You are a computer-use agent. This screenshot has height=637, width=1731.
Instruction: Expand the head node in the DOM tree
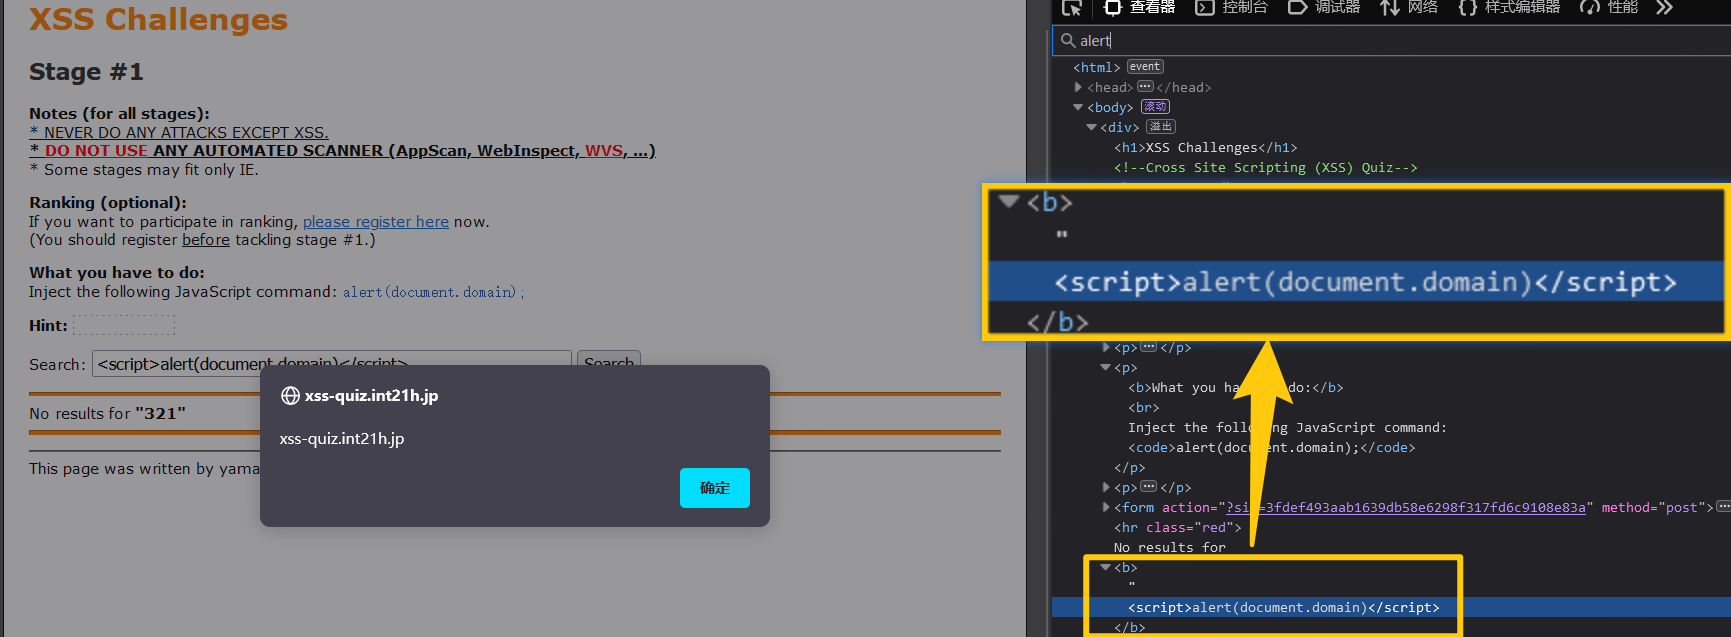point(1078,88)
